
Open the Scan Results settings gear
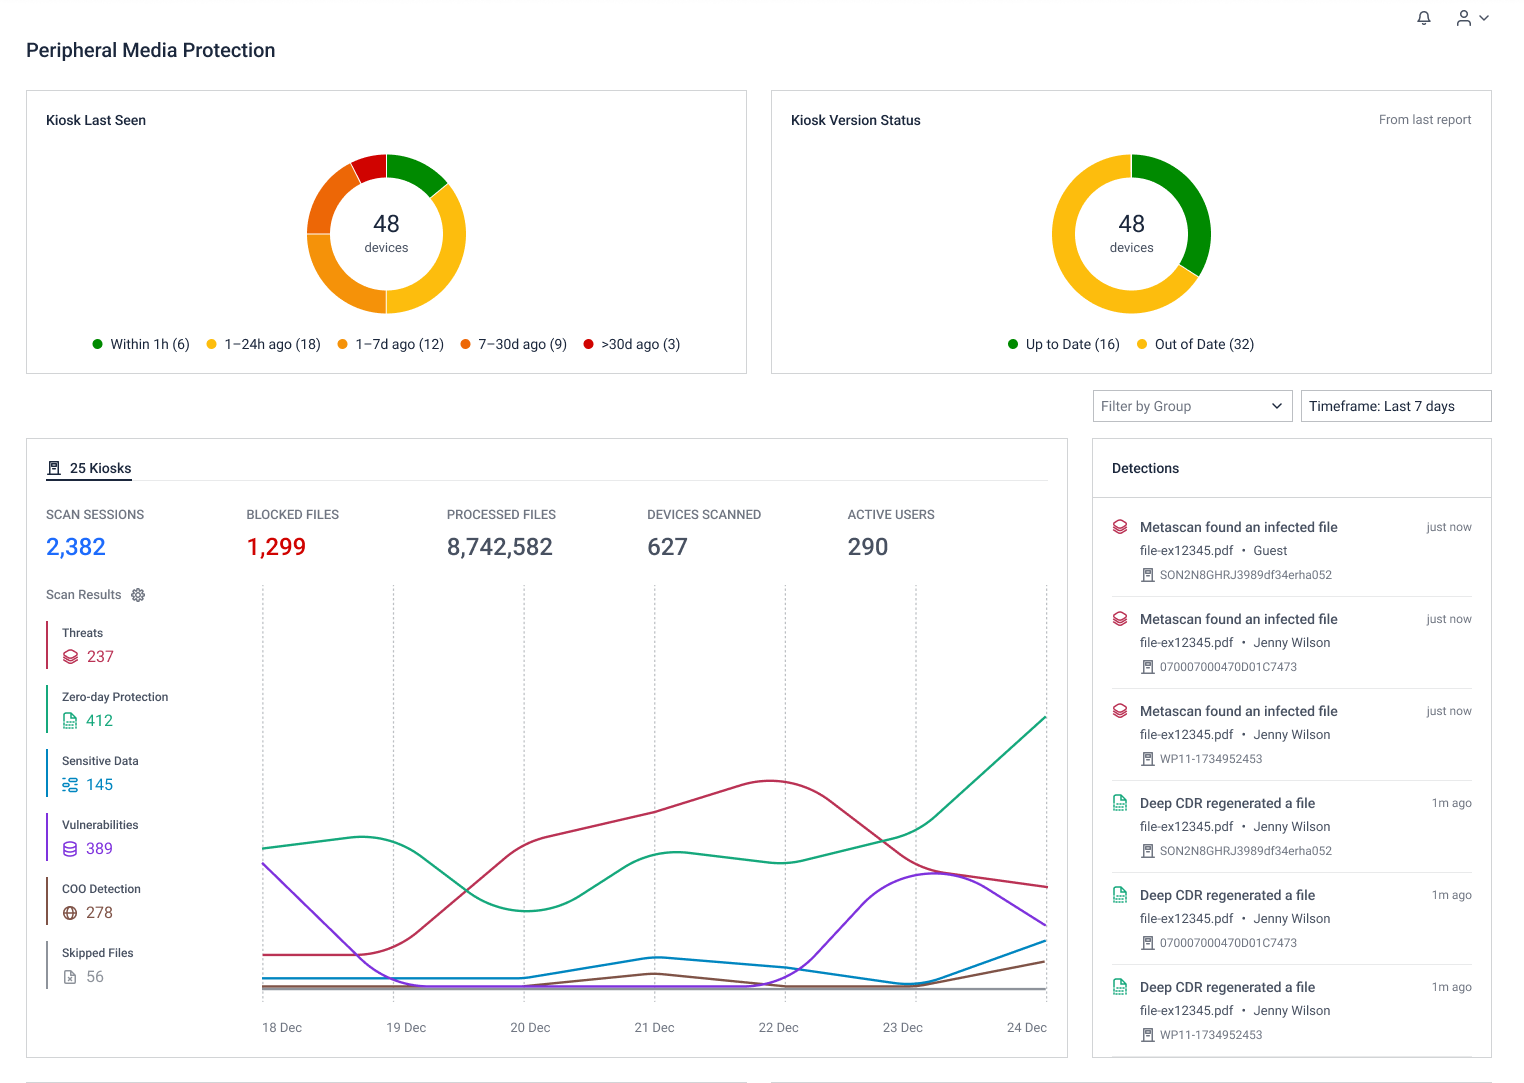[x=138, y=594]
